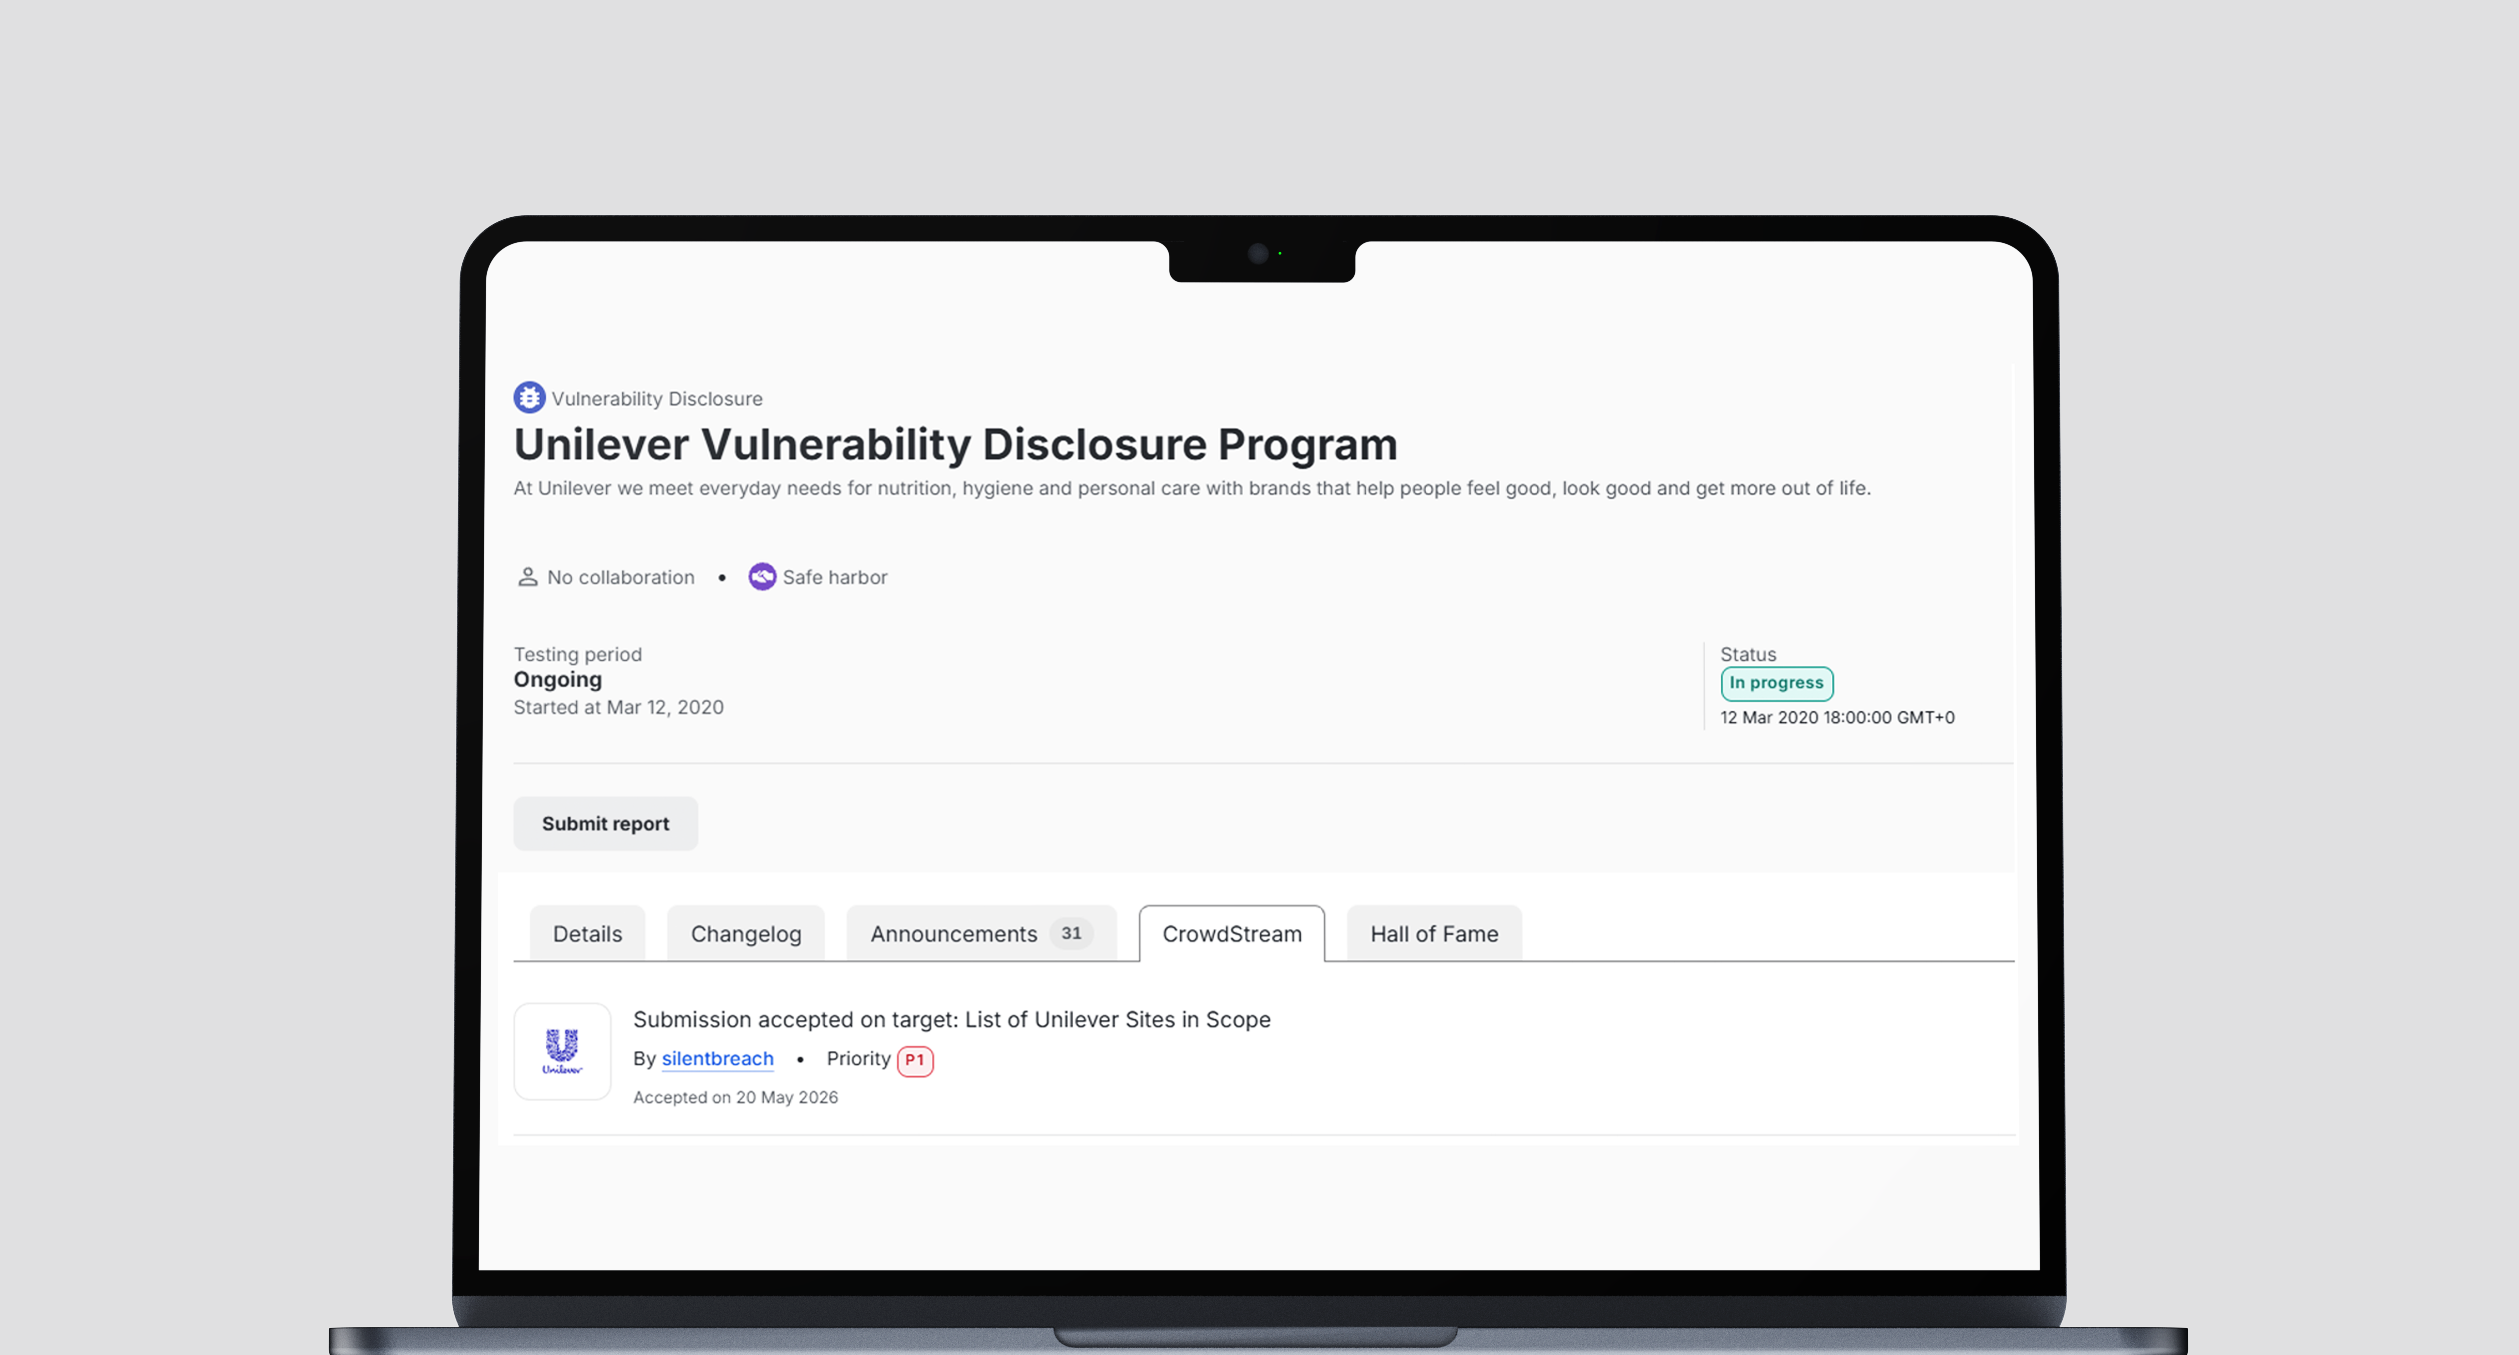Click the No collaboration label
This screenshot has height=1355, width=2519.
[x=621, y=577]
